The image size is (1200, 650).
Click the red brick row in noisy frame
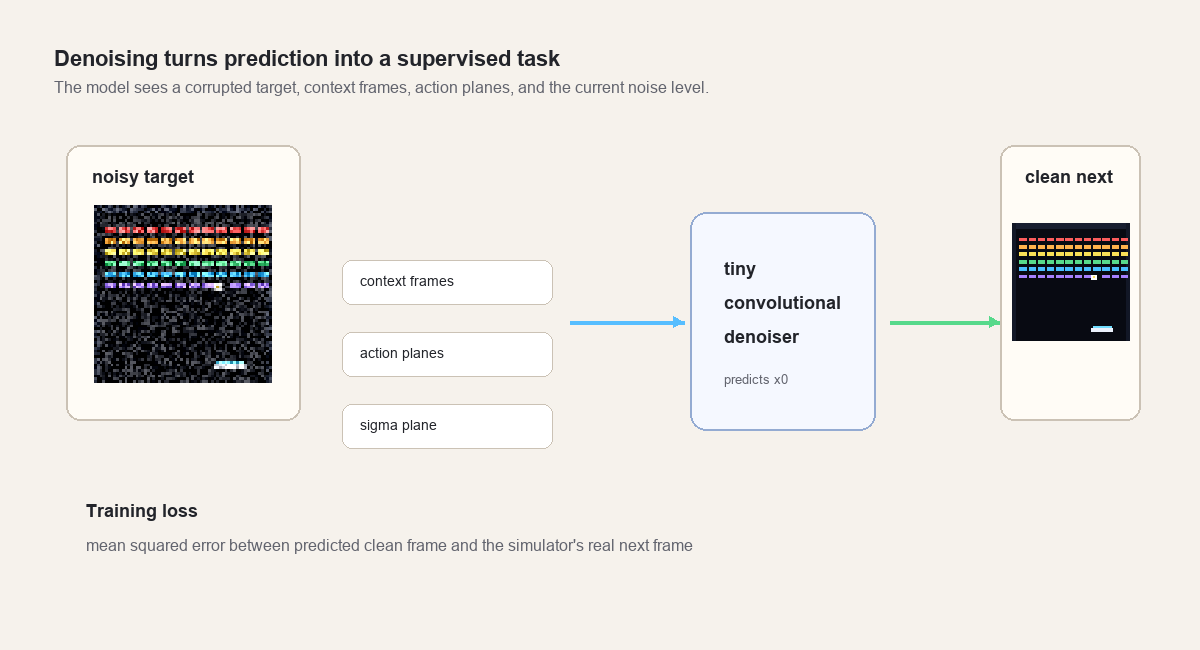pyautogui.click(x=187, y=230)
